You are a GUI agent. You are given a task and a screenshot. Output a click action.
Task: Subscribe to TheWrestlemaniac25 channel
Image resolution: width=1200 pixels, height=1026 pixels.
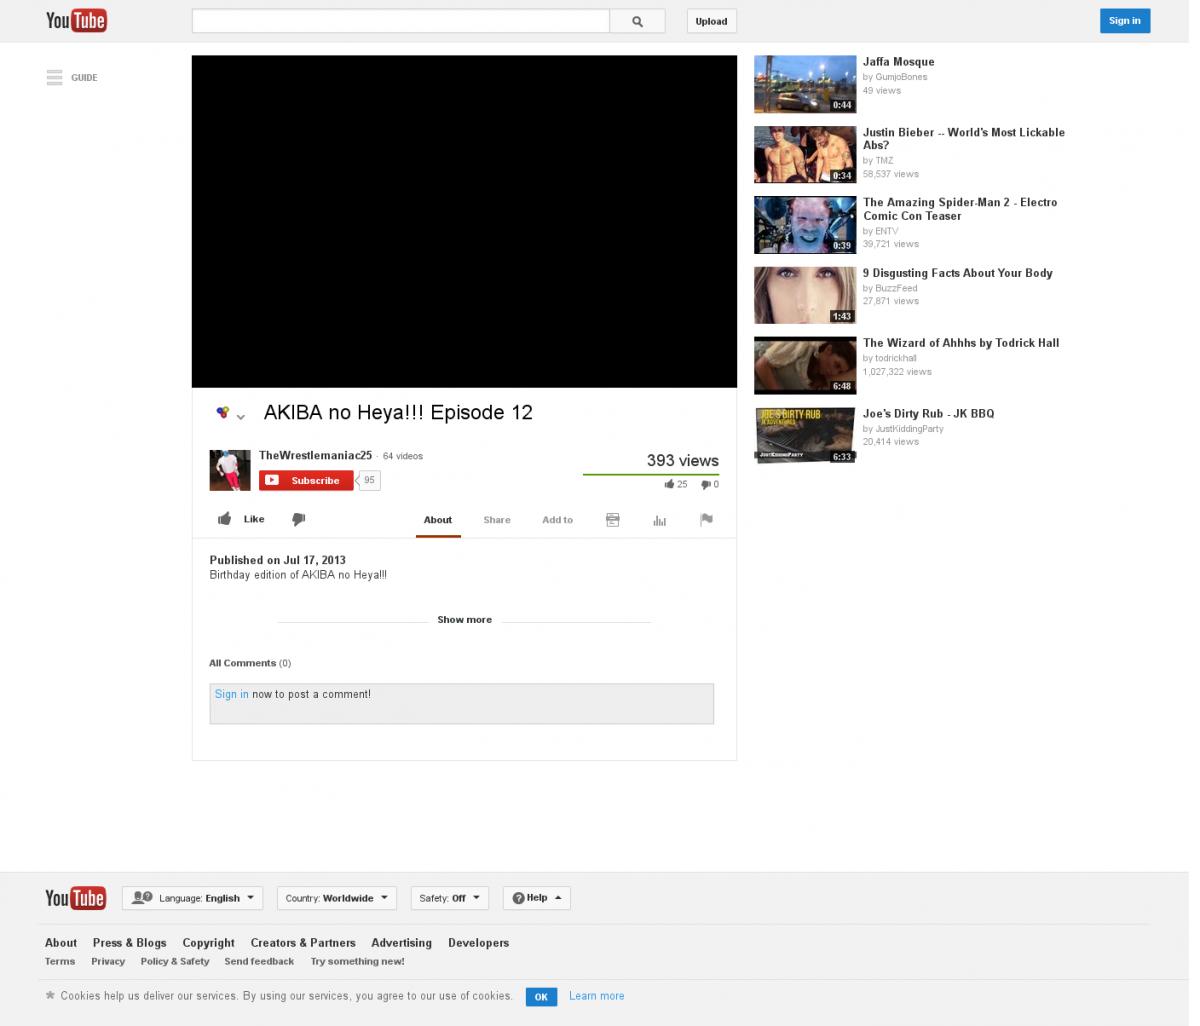306,481
